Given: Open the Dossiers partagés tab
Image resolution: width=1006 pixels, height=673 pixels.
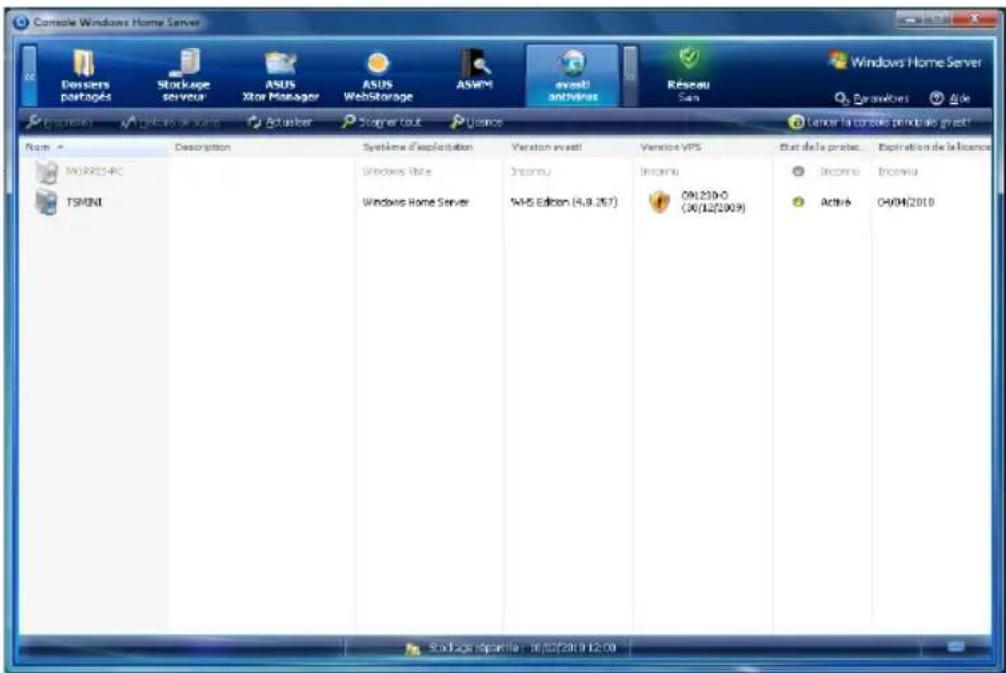Looking at the screenshot, I should click(x=85, y=75).
